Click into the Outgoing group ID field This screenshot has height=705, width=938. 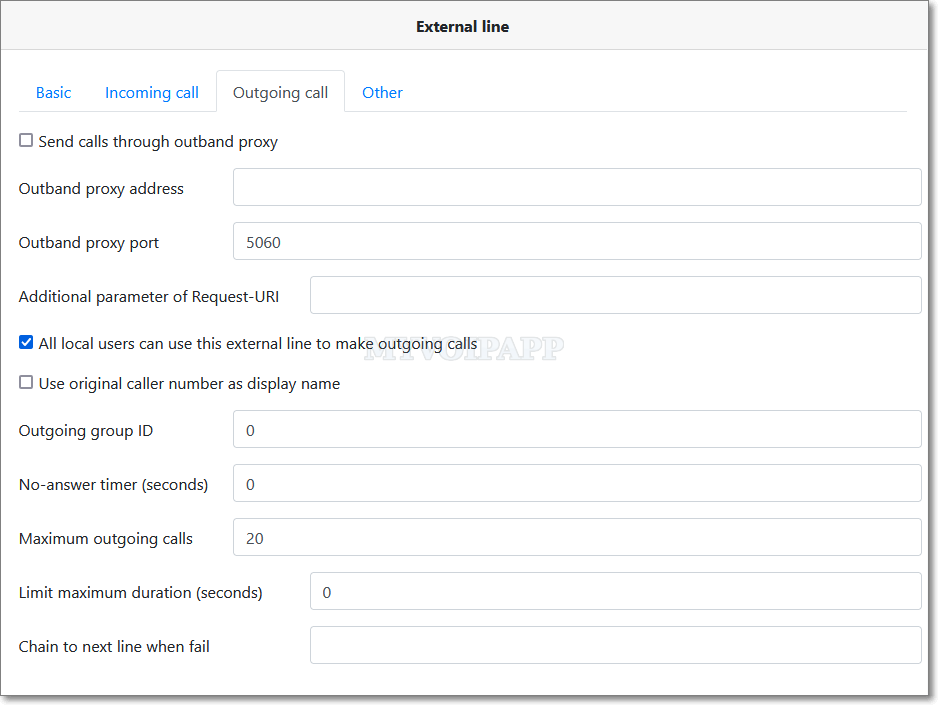(576, 429)
